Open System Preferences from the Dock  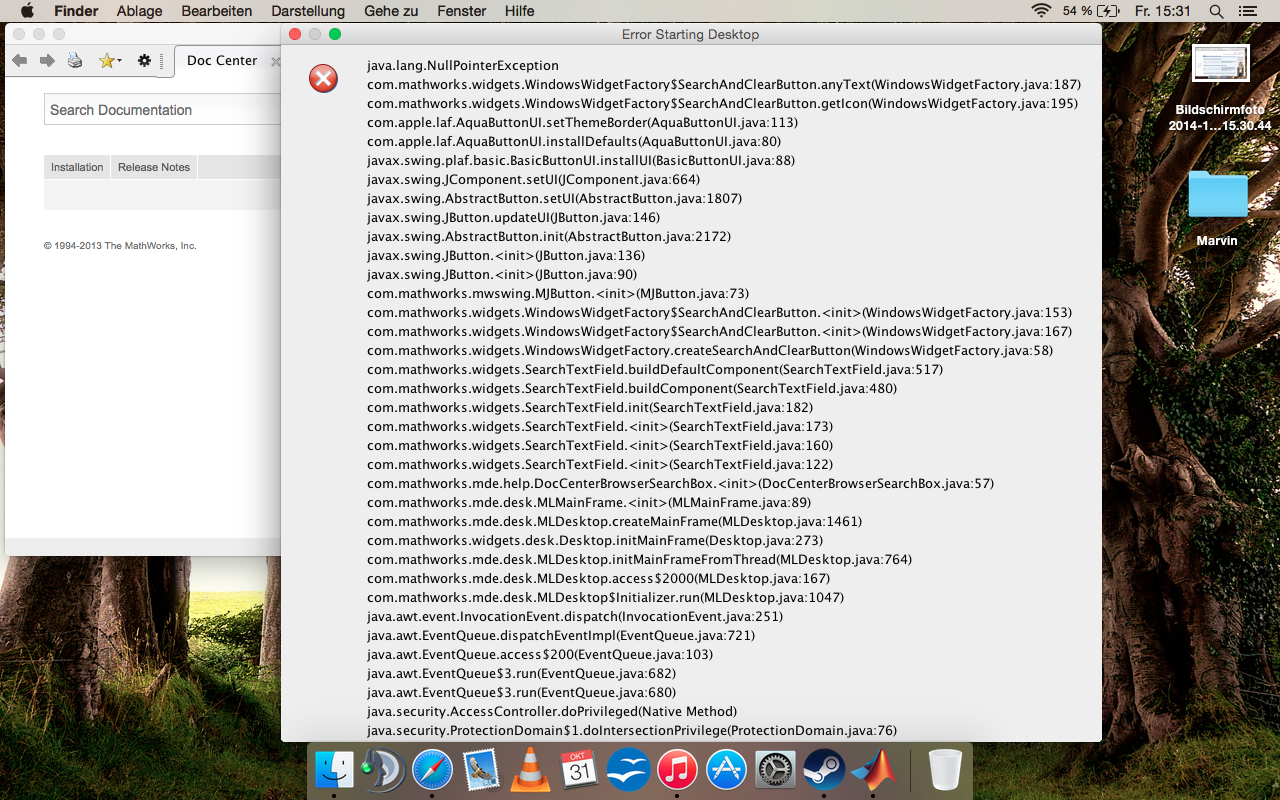775,770
